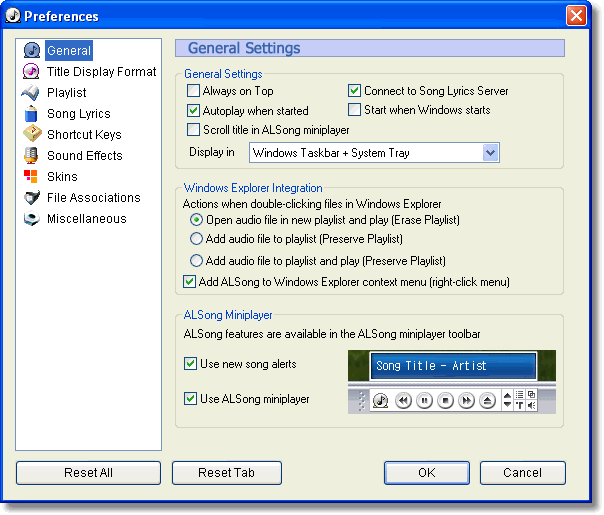Click the Skins colored squares icon

point(30,176)
